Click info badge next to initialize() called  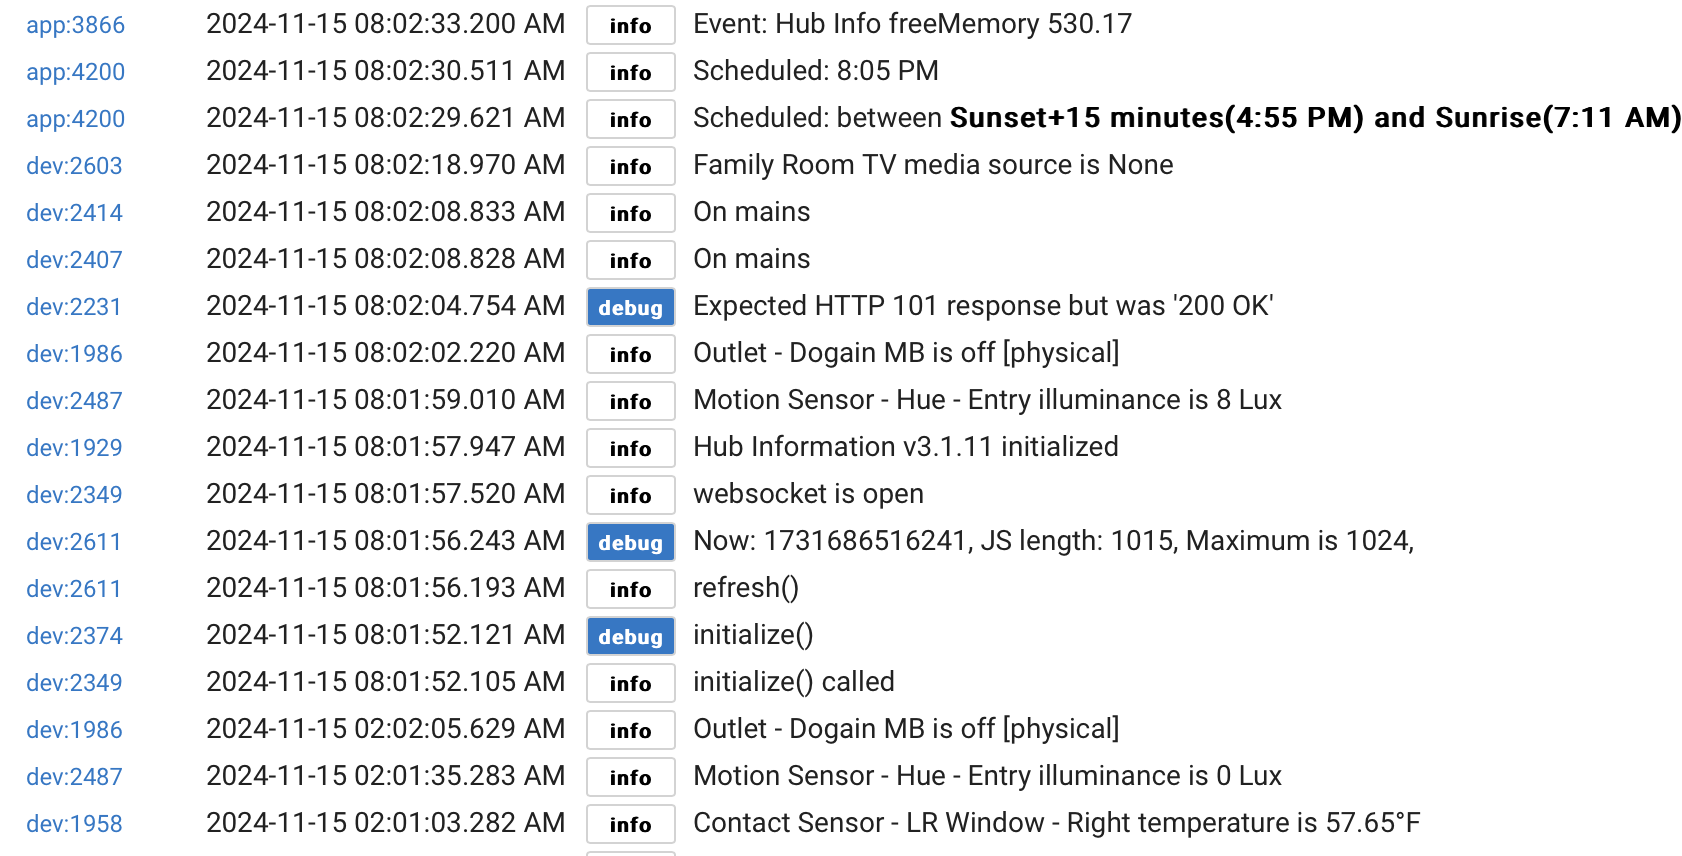pyautogui.click(x=630, y=683)
